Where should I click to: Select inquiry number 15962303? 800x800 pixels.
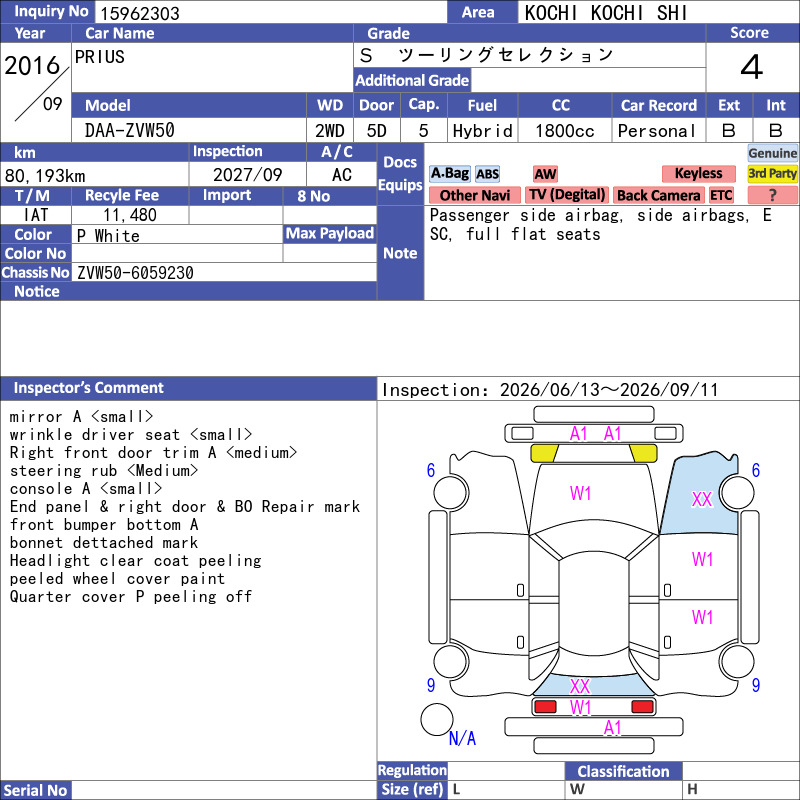[x=139, y=13]
